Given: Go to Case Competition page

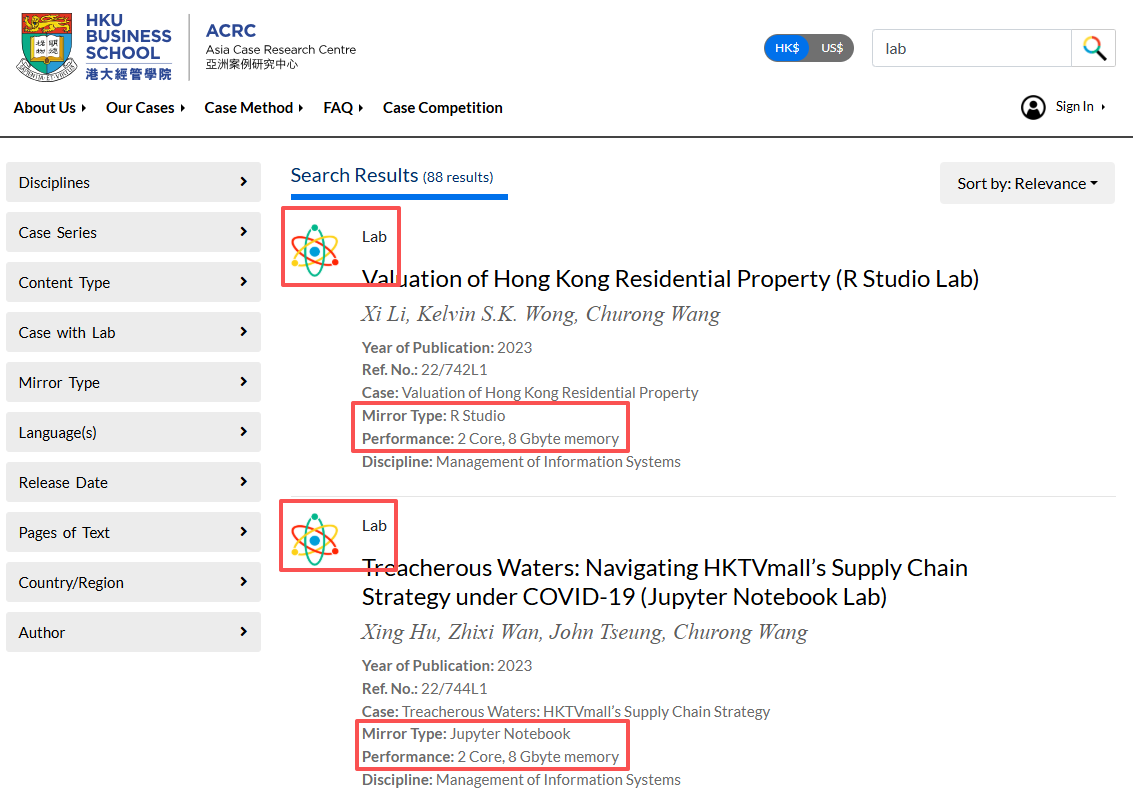Looking at the screenshot, I should (x=443, y=108).
